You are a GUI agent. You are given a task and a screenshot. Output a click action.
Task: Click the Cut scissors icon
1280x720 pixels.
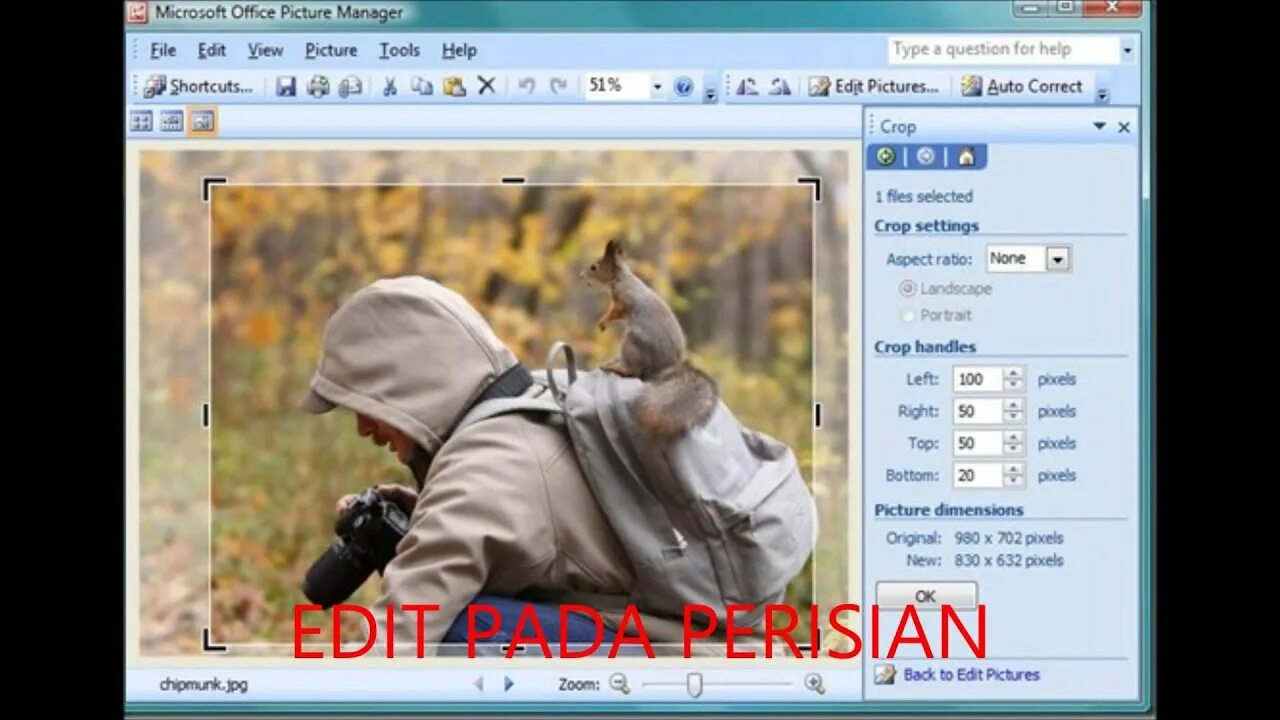click(390, 87)
